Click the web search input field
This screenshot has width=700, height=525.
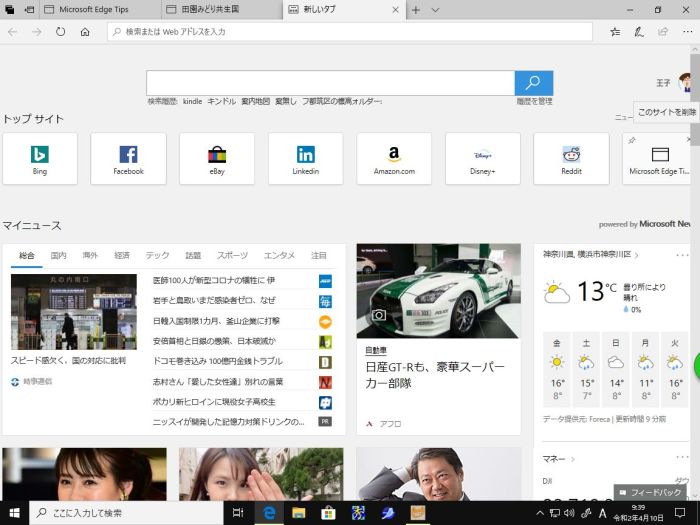330,83
